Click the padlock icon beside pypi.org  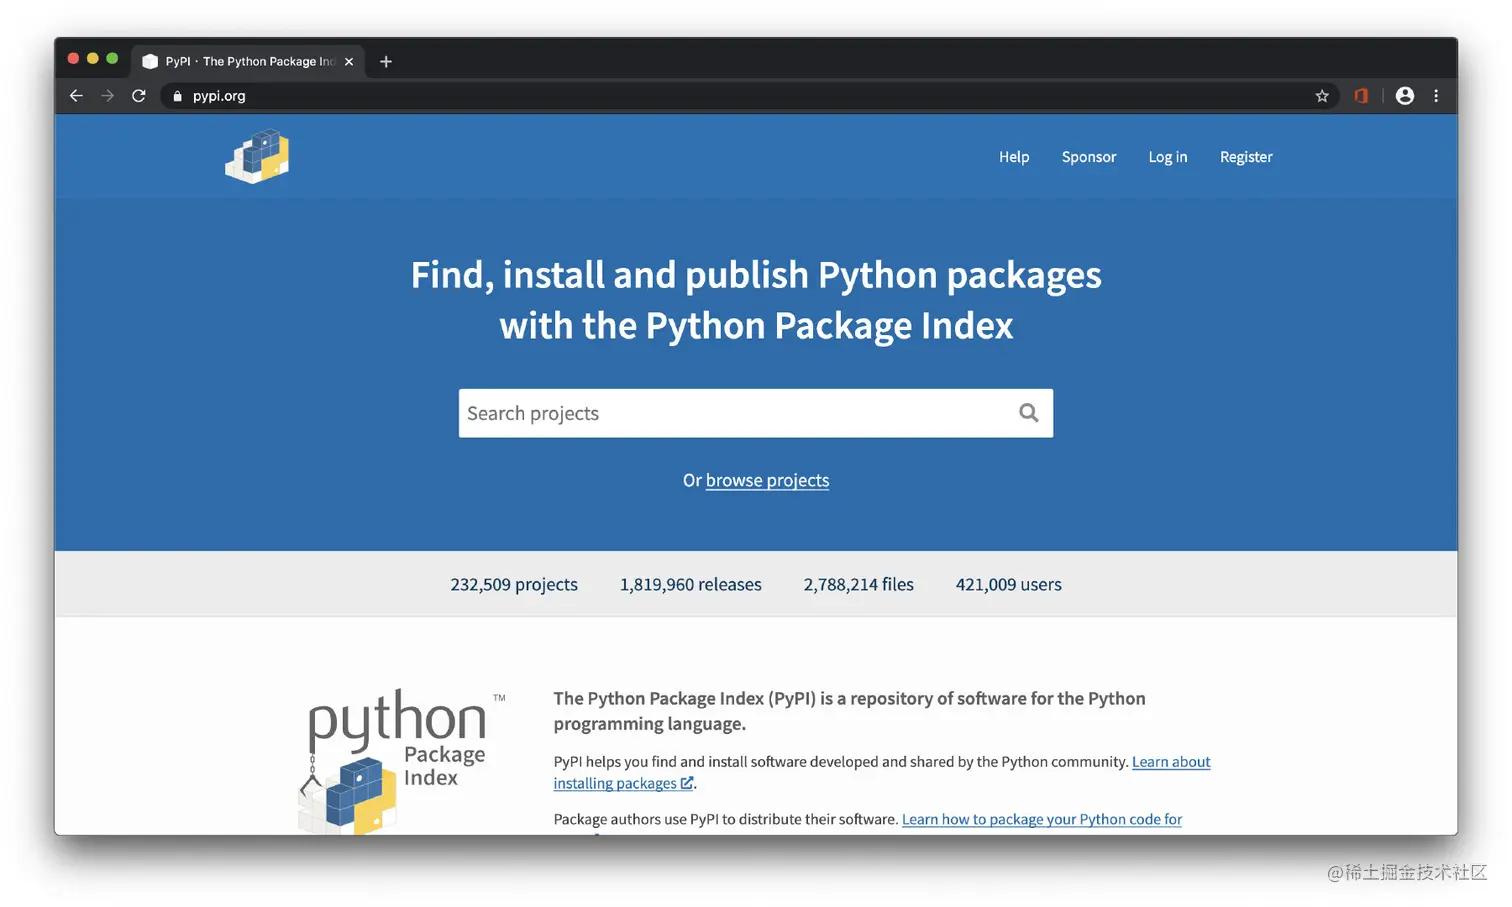click(177, 96)
